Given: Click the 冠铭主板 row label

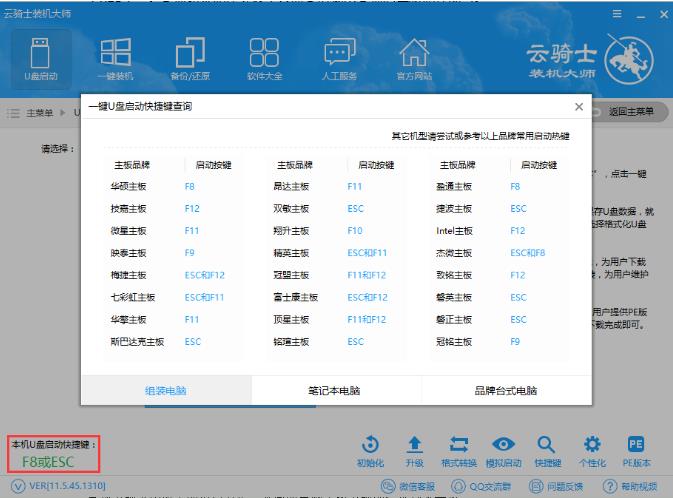Looking at the screenshot, I should 454,342.
